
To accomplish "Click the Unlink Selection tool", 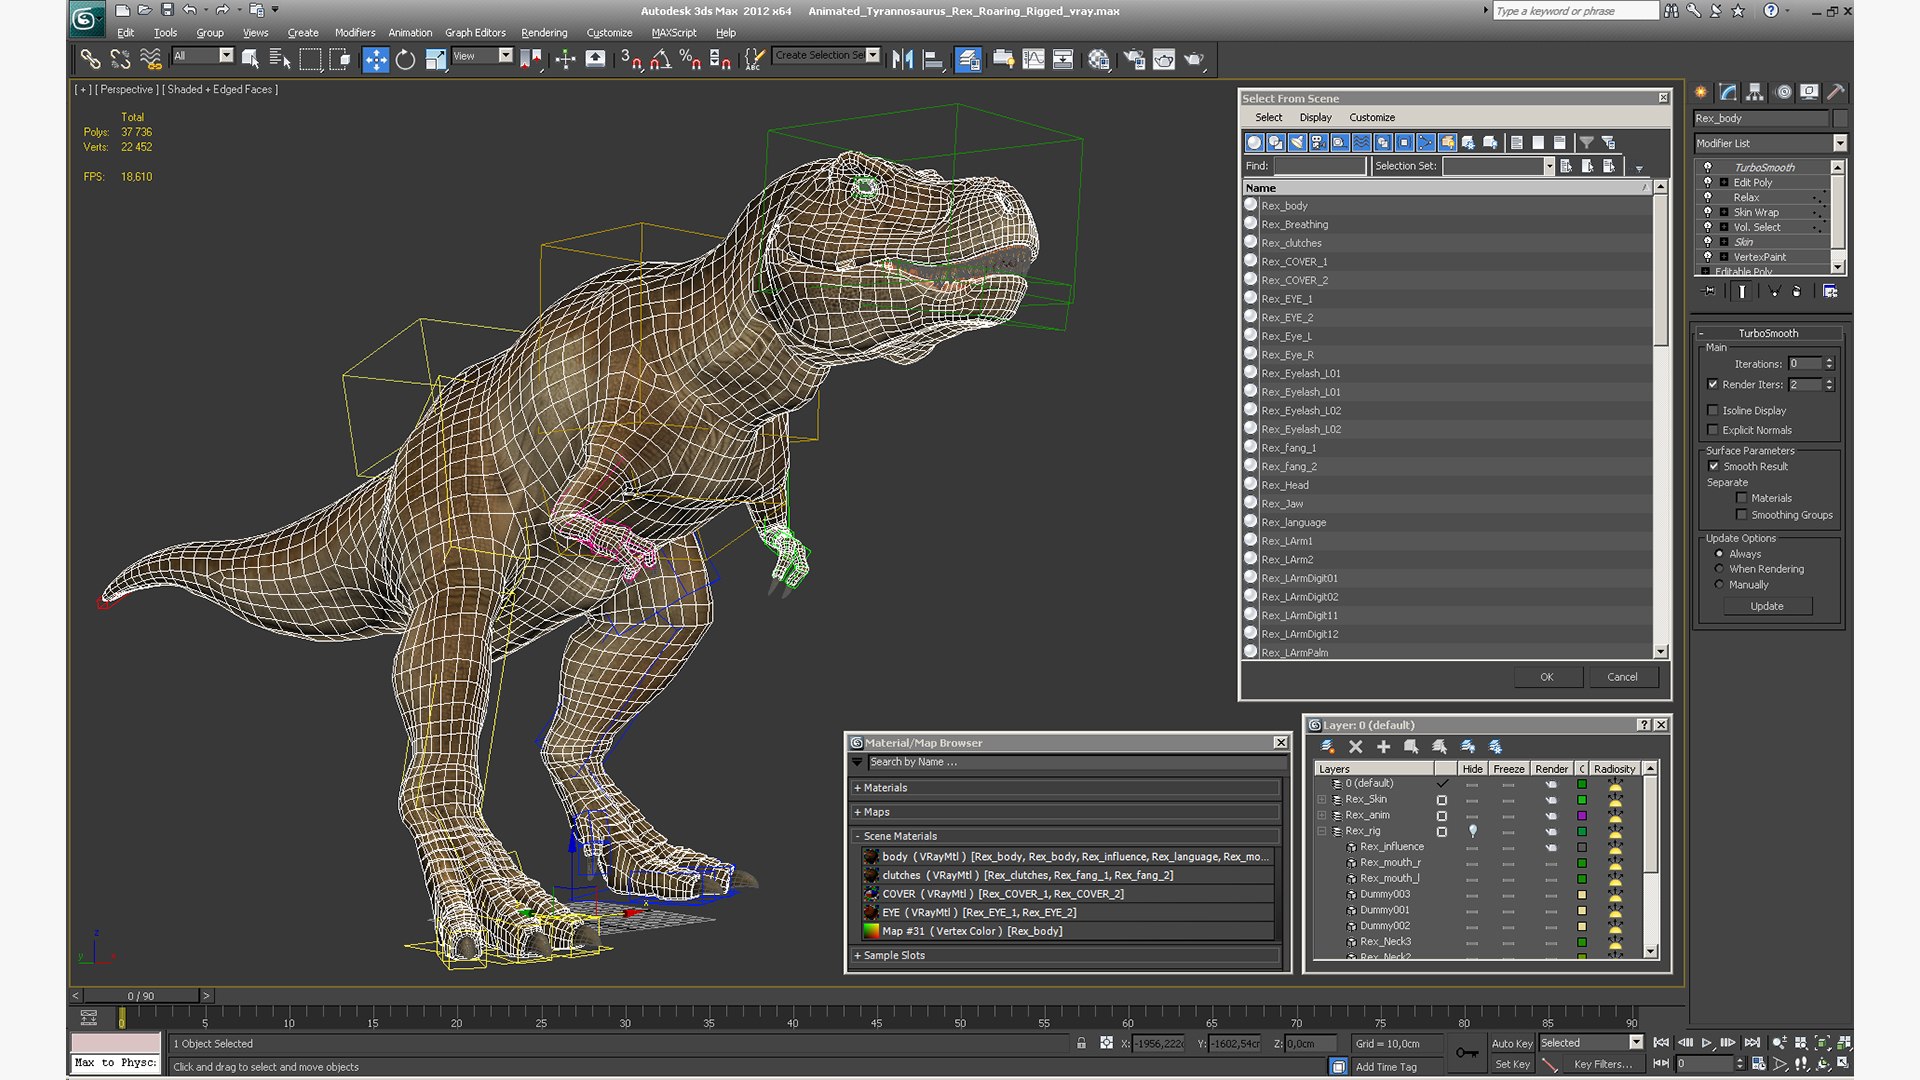I will pyautogui.click(x=120, y=59).
